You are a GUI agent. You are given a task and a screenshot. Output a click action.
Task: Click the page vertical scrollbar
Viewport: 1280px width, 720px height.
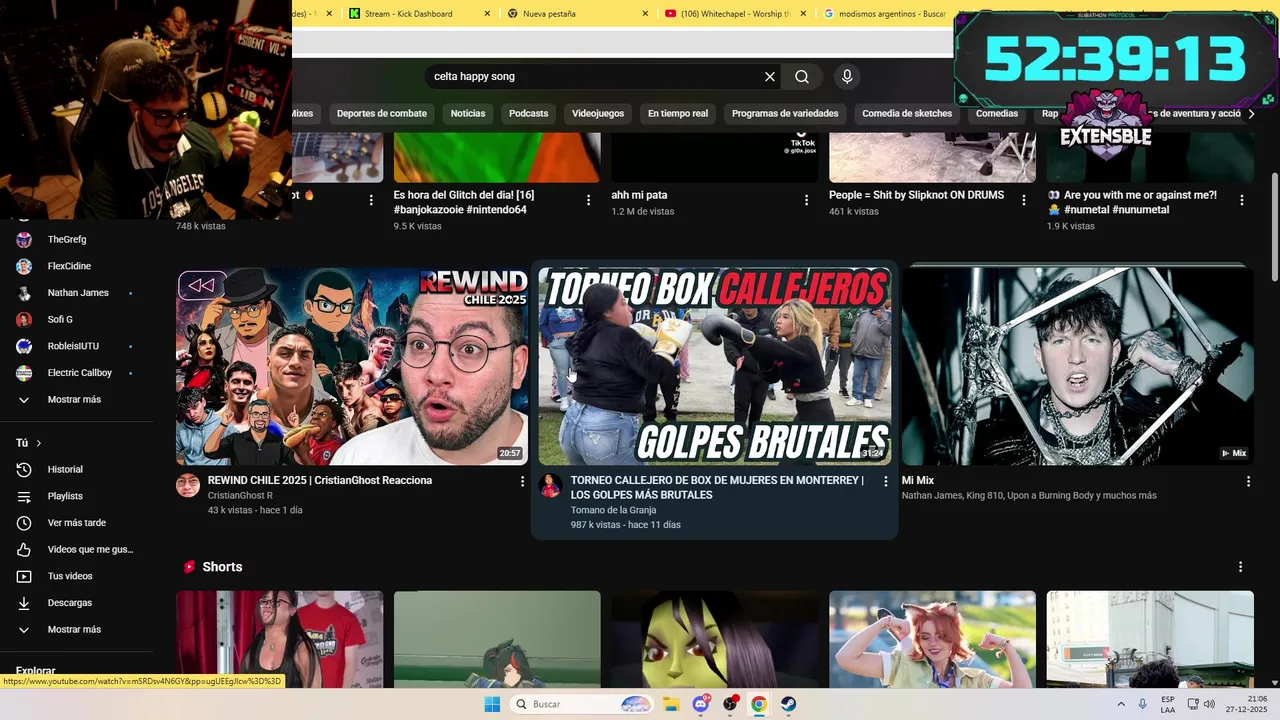tap(1274, 228)
